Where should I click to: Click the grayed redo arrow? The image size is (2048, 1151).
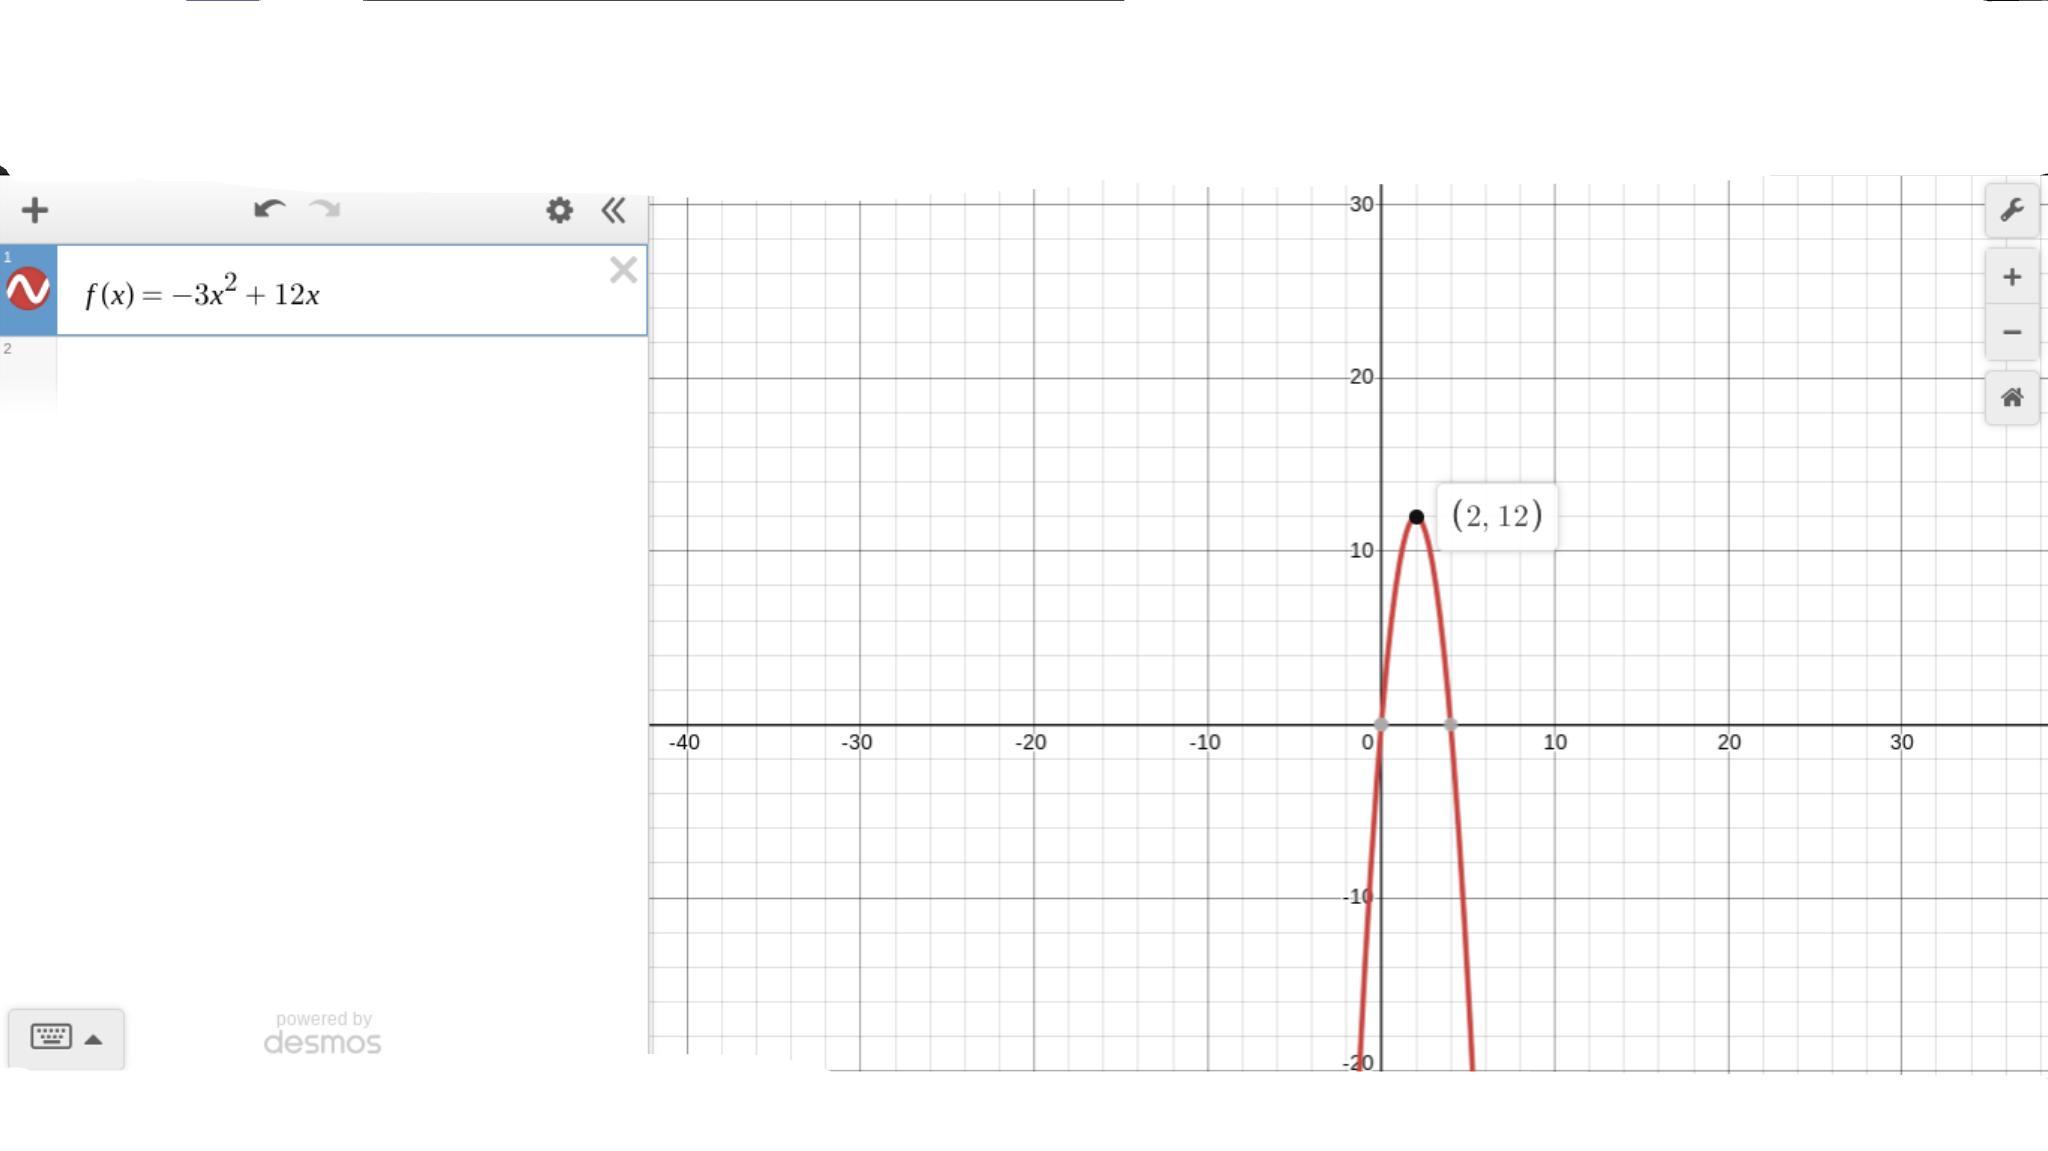point(325,210)
